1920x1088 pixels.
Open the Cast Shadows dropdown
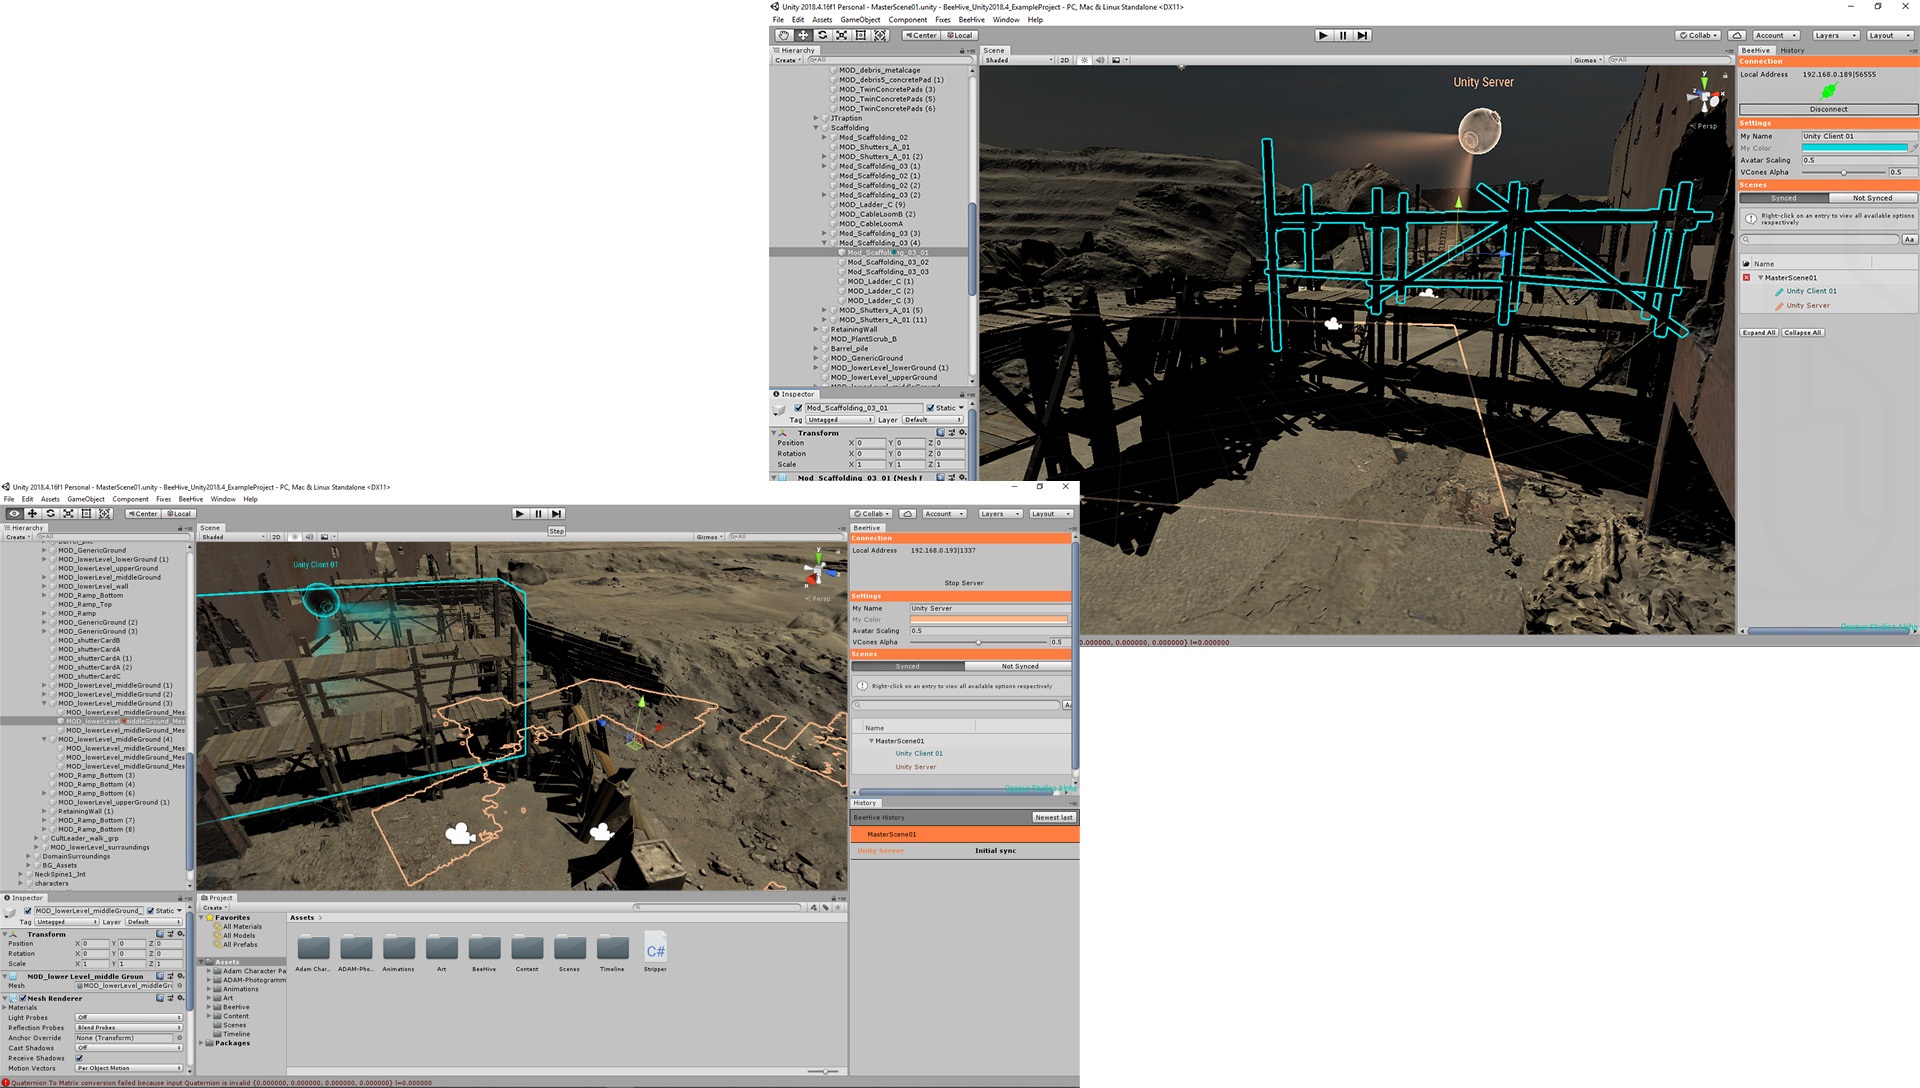coord(129,1048)
